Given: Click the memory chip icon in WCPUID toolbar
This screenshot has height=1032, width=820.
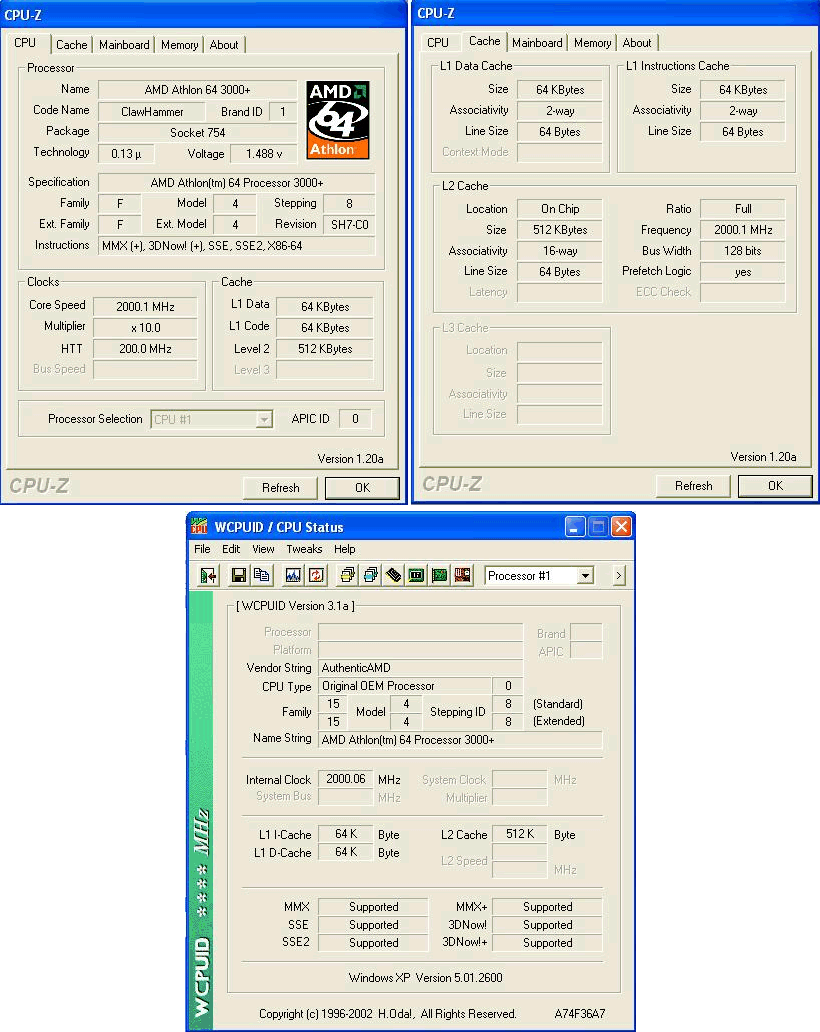Looking at the screenshot, I should (x=393, y=576).
